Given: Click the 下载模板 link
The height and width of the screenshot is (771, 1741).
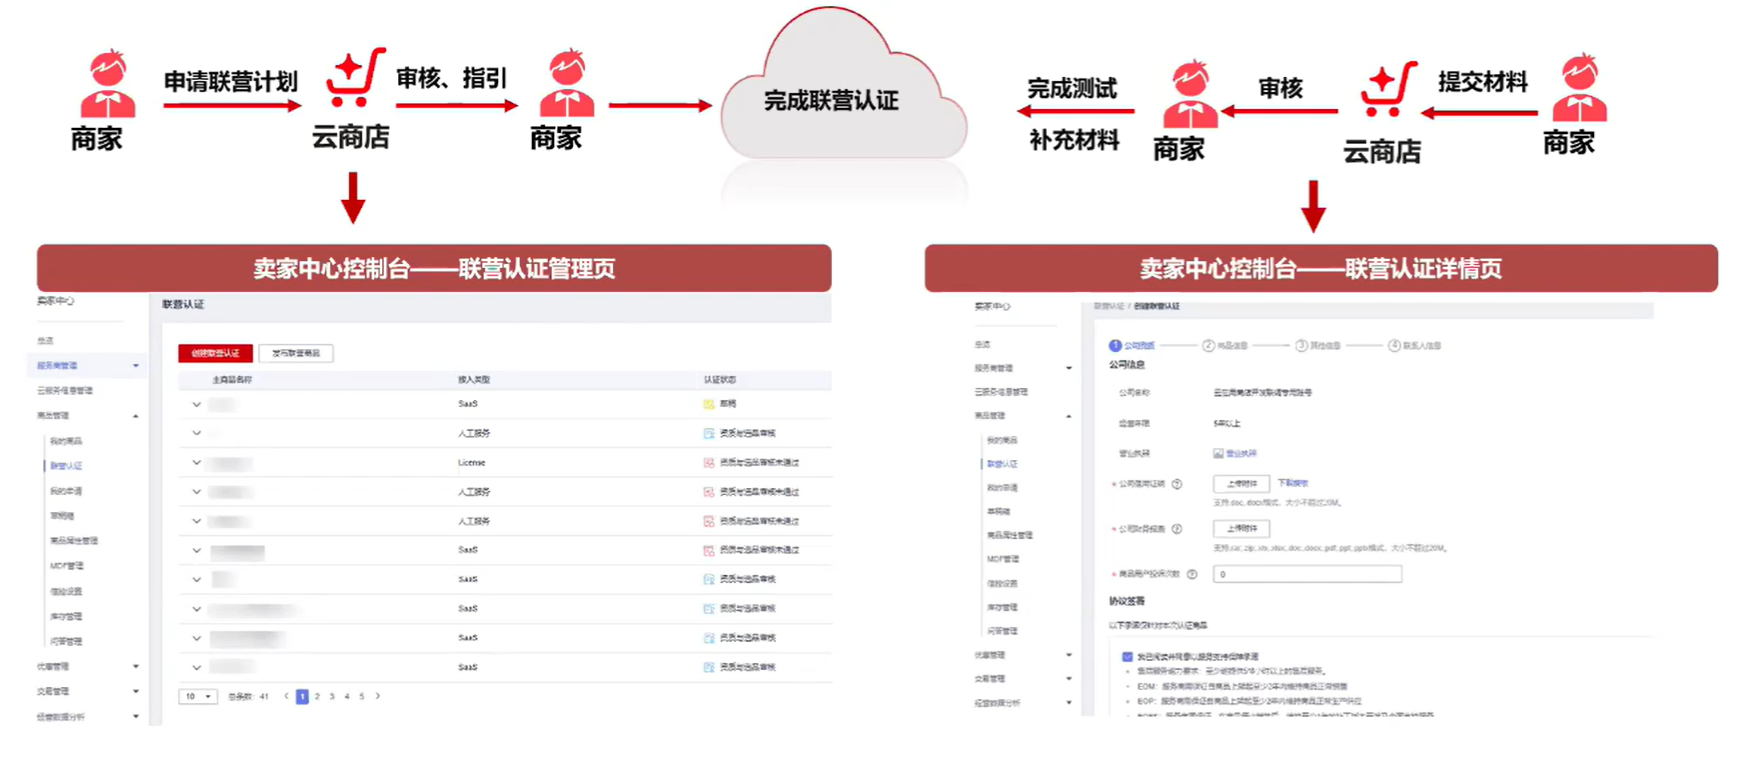Looking at the screenshot, I should pos(1293,484).
